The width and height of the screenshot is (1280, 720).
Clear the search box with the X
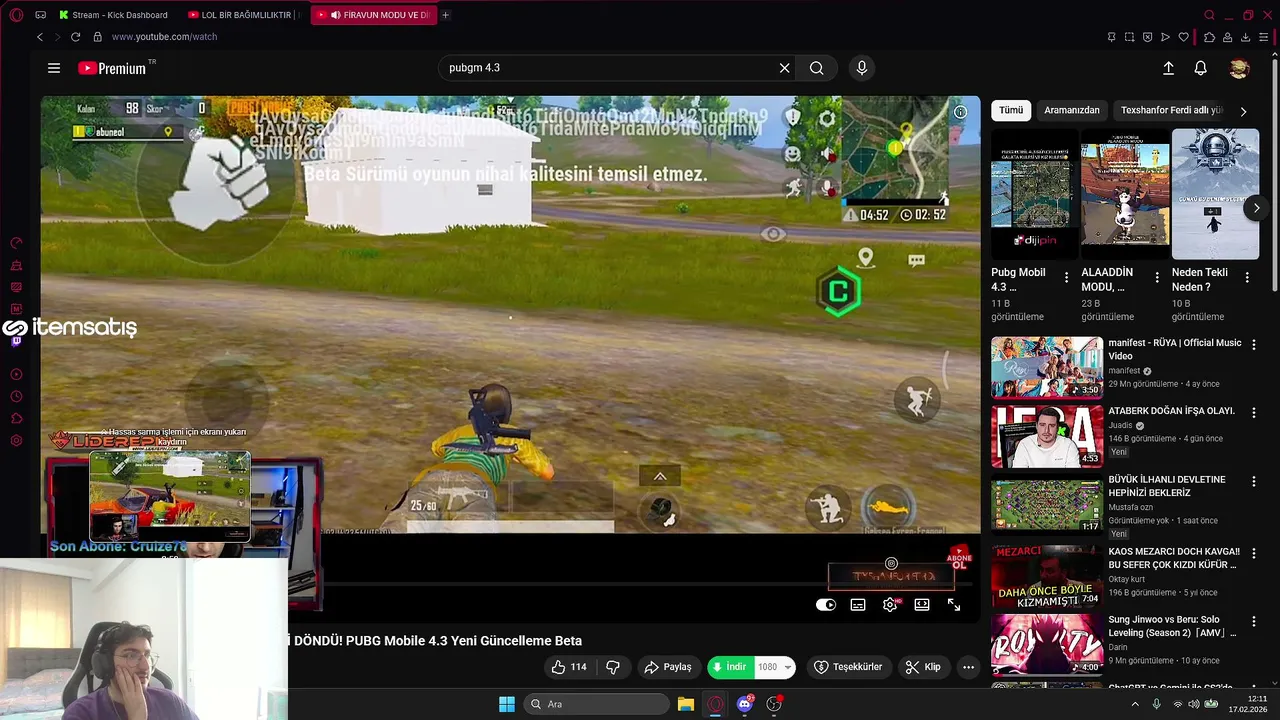click(785, 68)
